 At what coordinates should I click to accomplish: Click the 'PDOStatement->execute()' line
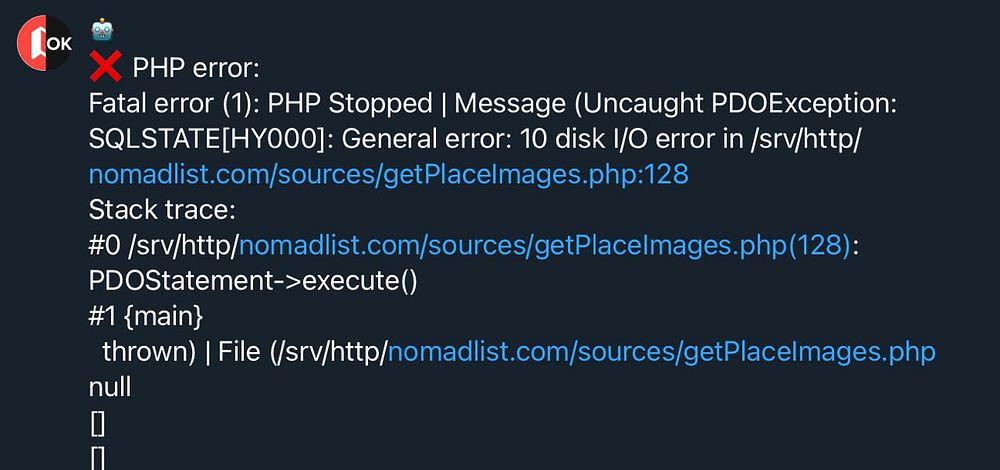[252, 281]
